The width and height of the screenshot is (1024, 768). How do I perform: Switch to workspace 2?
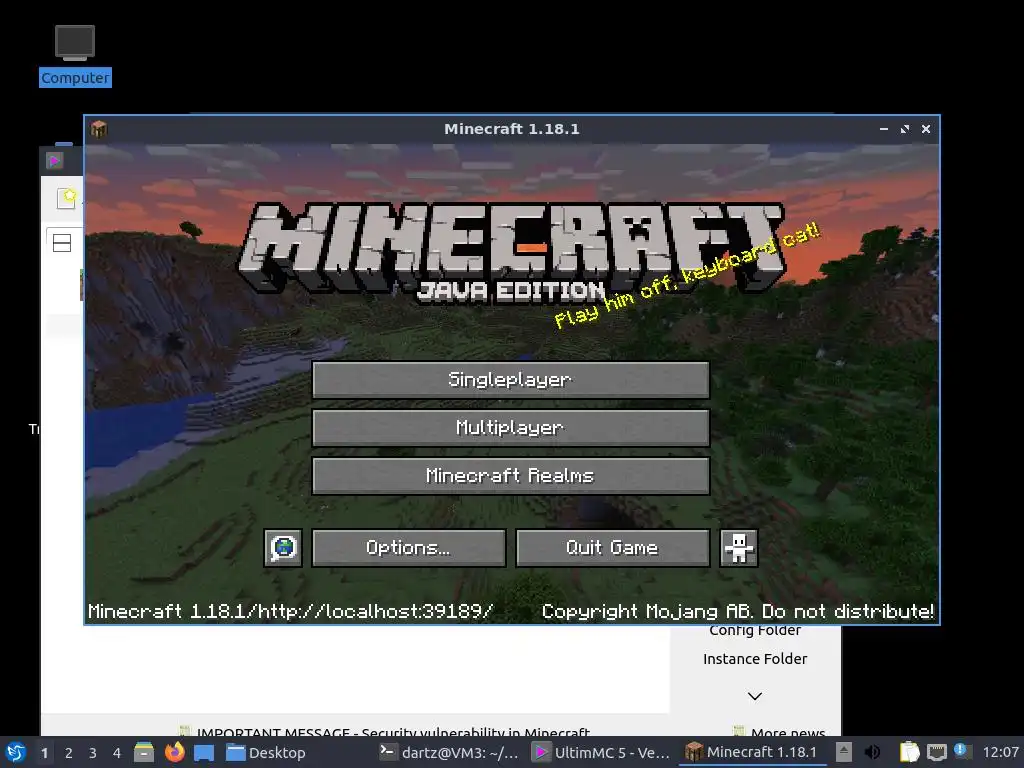tap(69, 753)
